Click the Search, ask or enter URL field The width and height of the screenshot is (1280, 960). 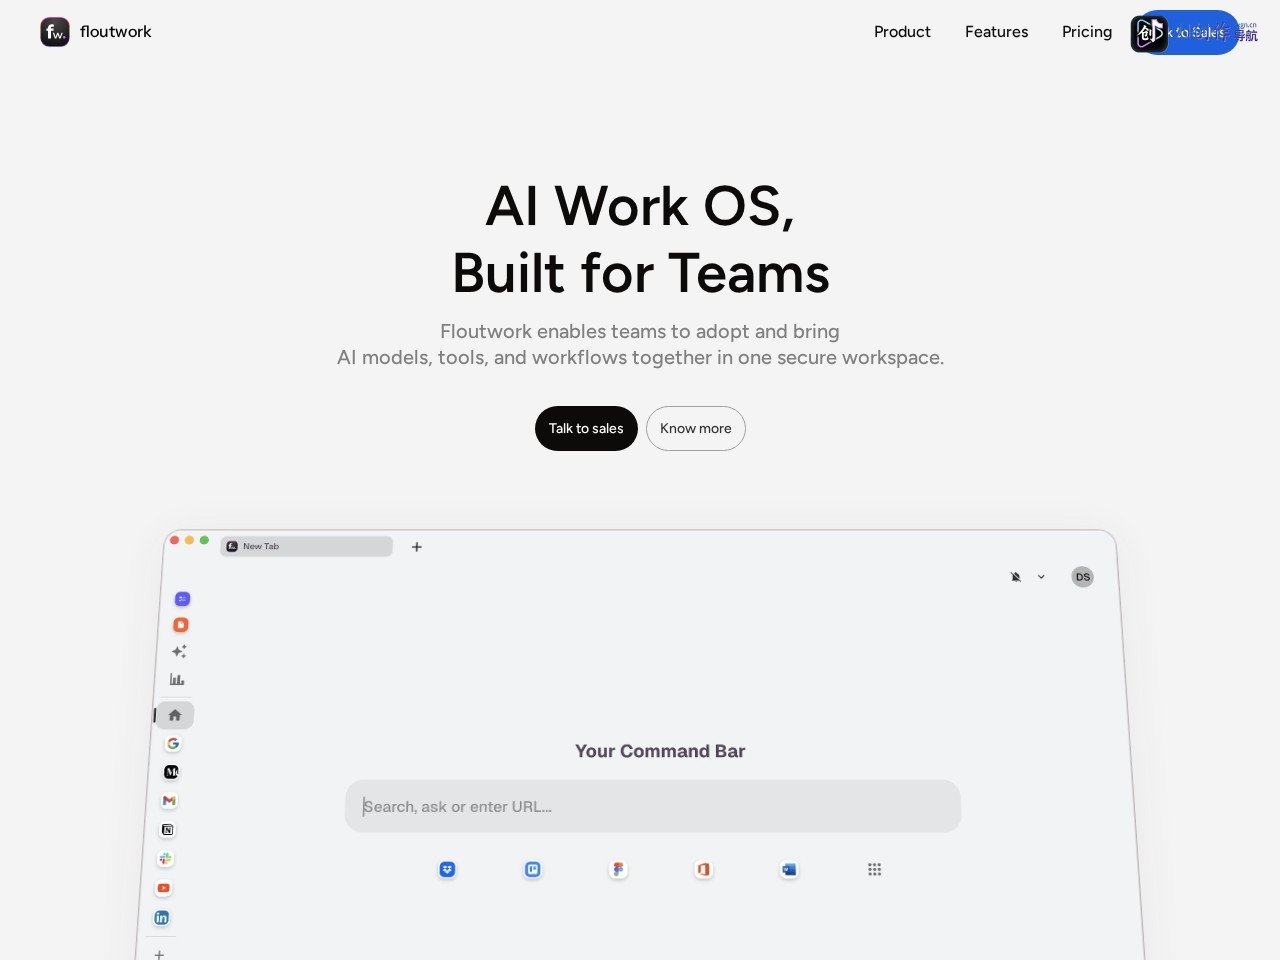[x=653, y=806]
